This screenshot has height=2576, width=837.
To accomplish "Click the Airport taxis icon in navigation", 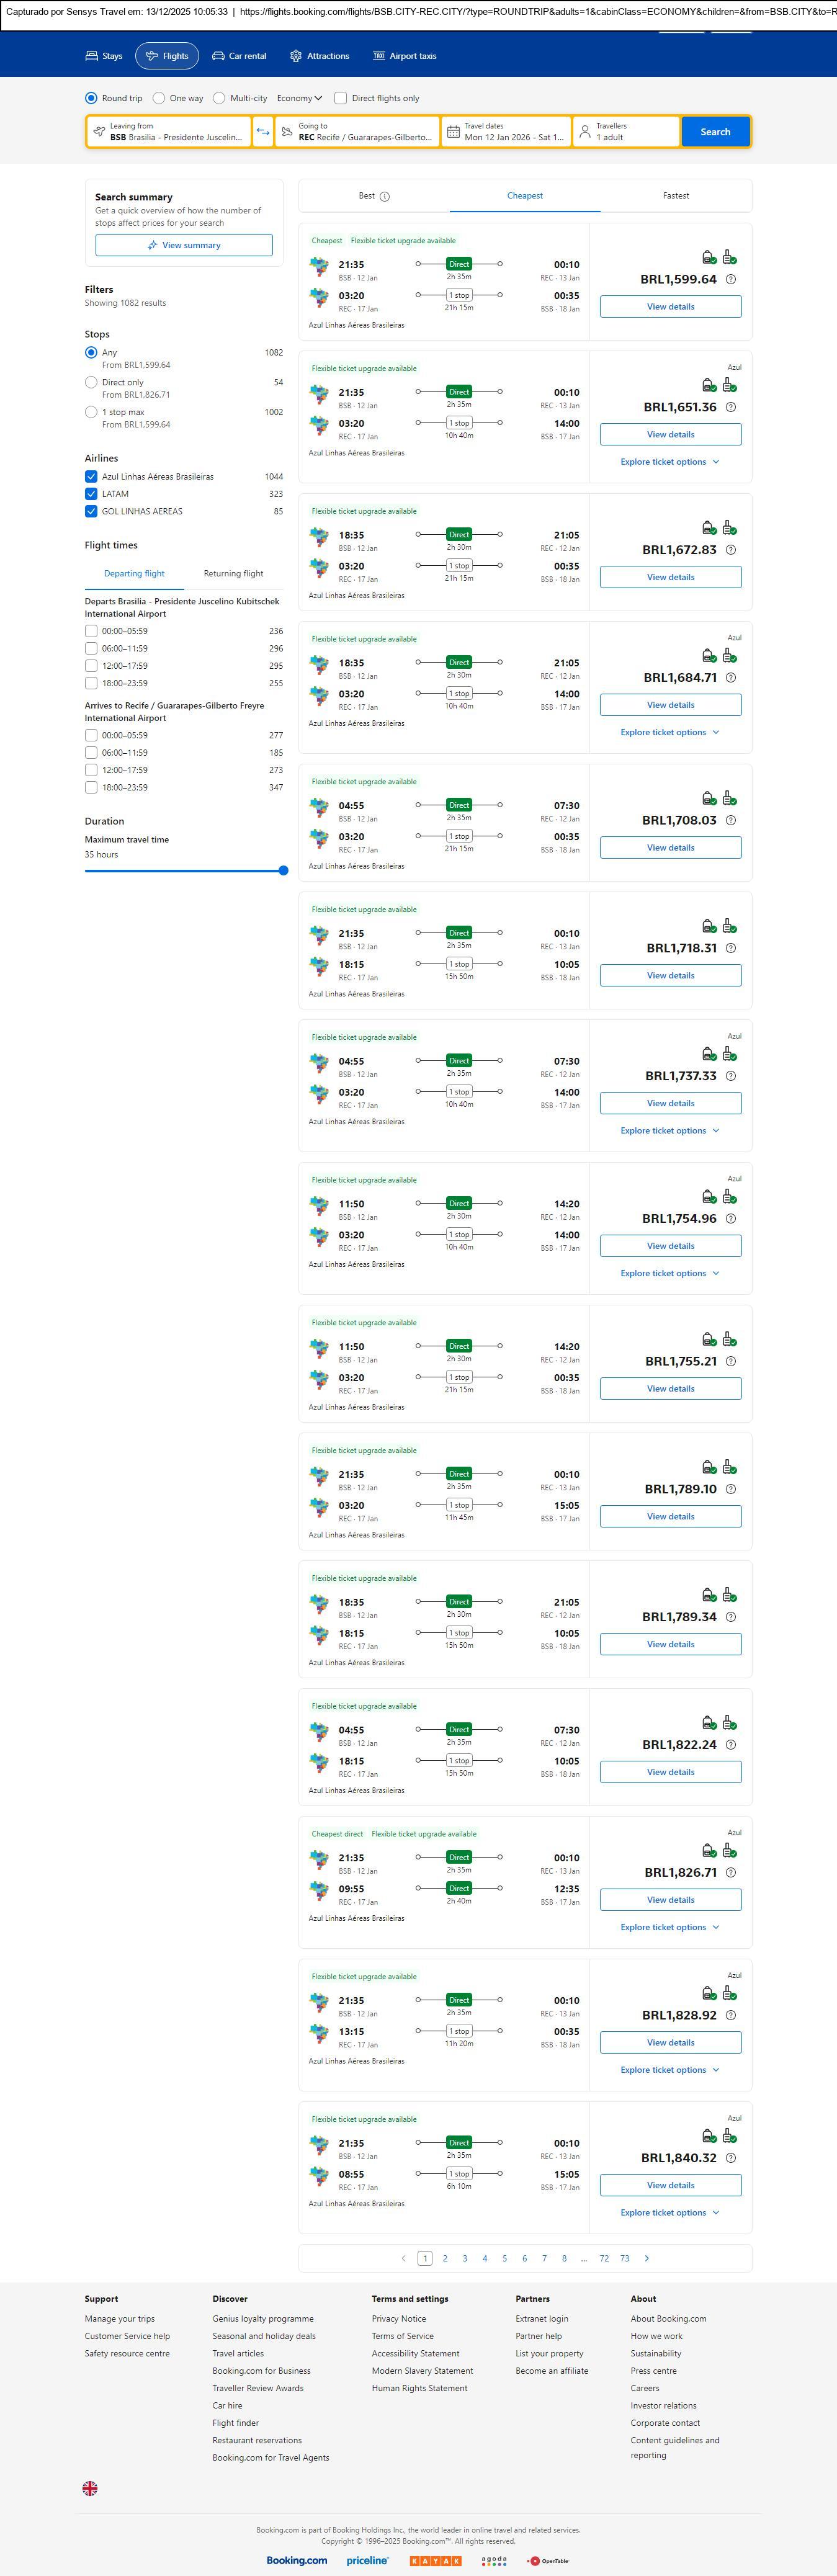I will (x=379, y=56).
